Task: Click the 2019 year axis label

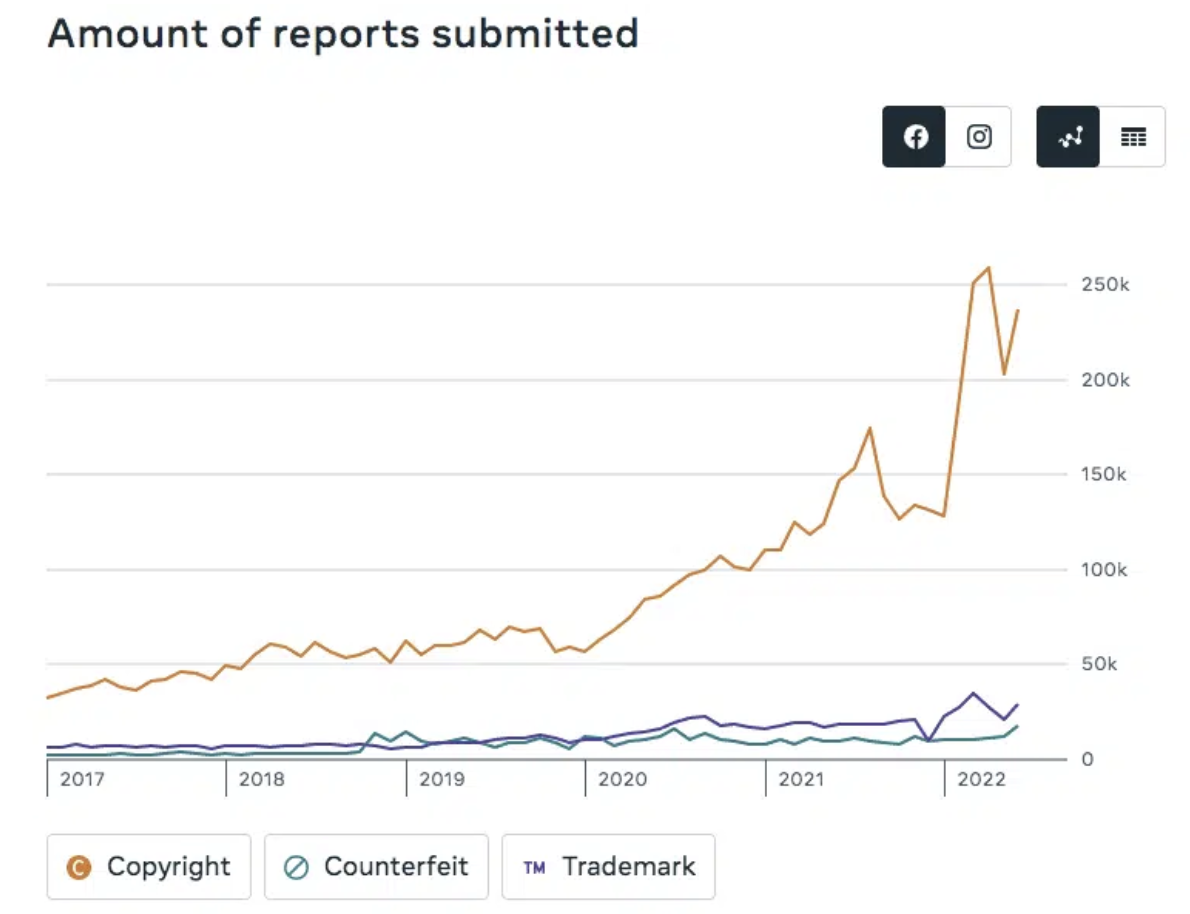Action: 441,779
